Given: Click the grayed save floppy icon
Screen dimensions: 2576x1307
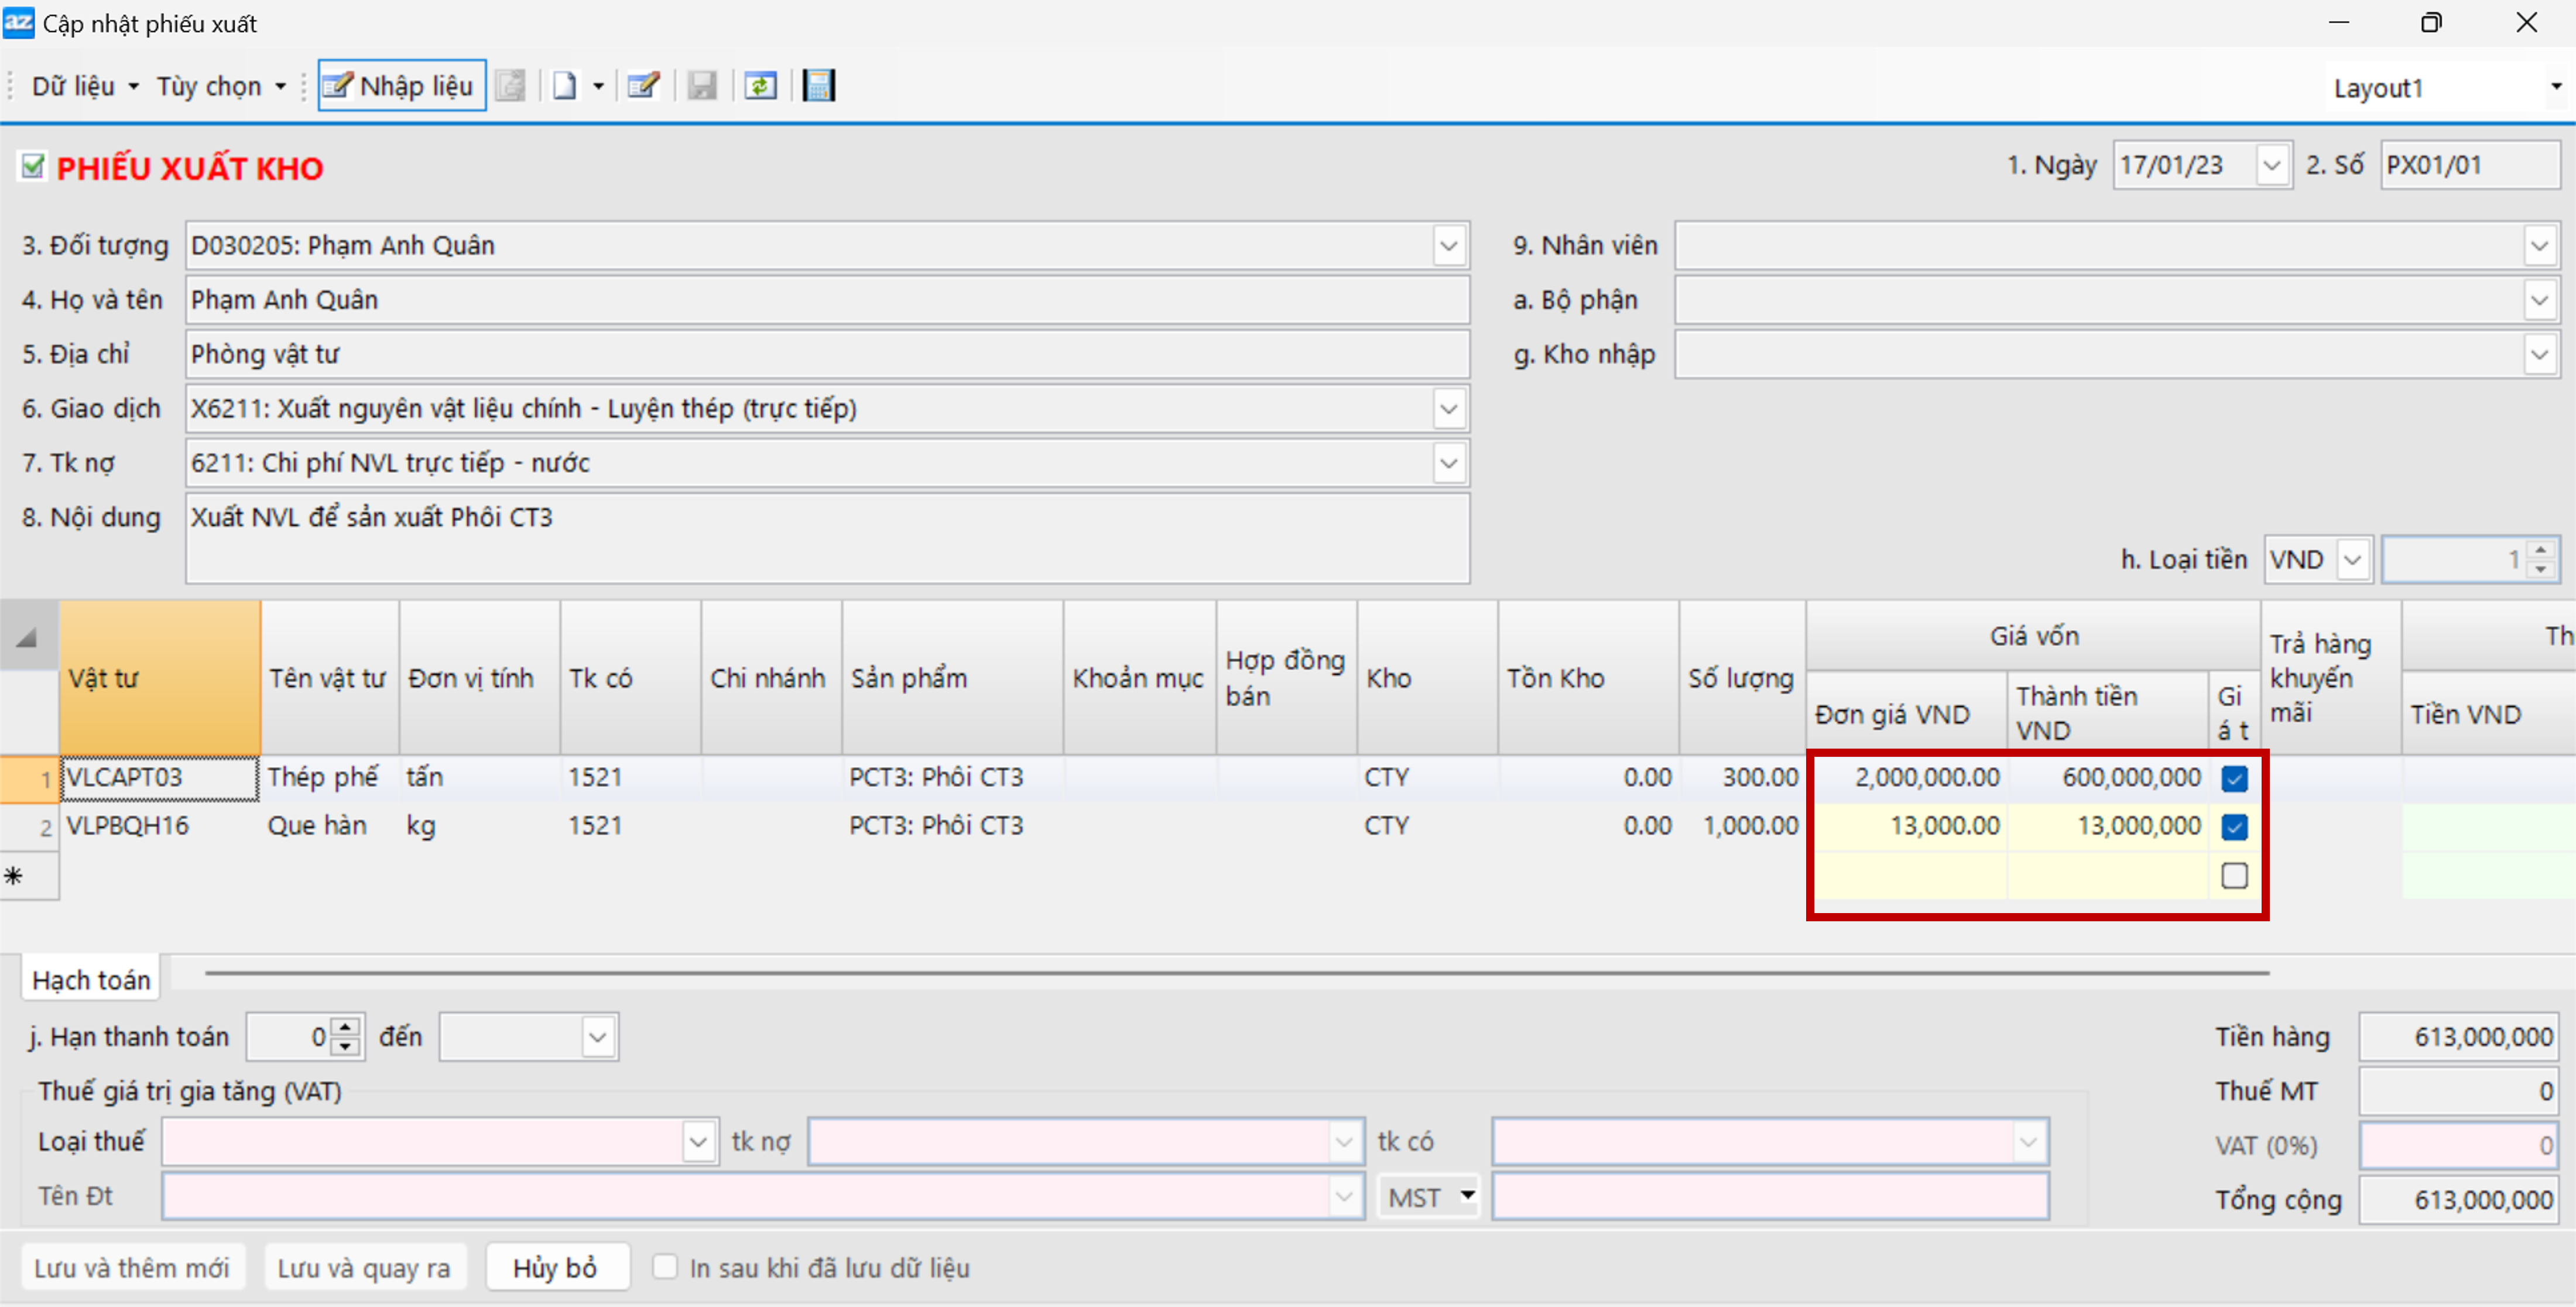Looking at the screenshot, I should (x=702, y=86).
